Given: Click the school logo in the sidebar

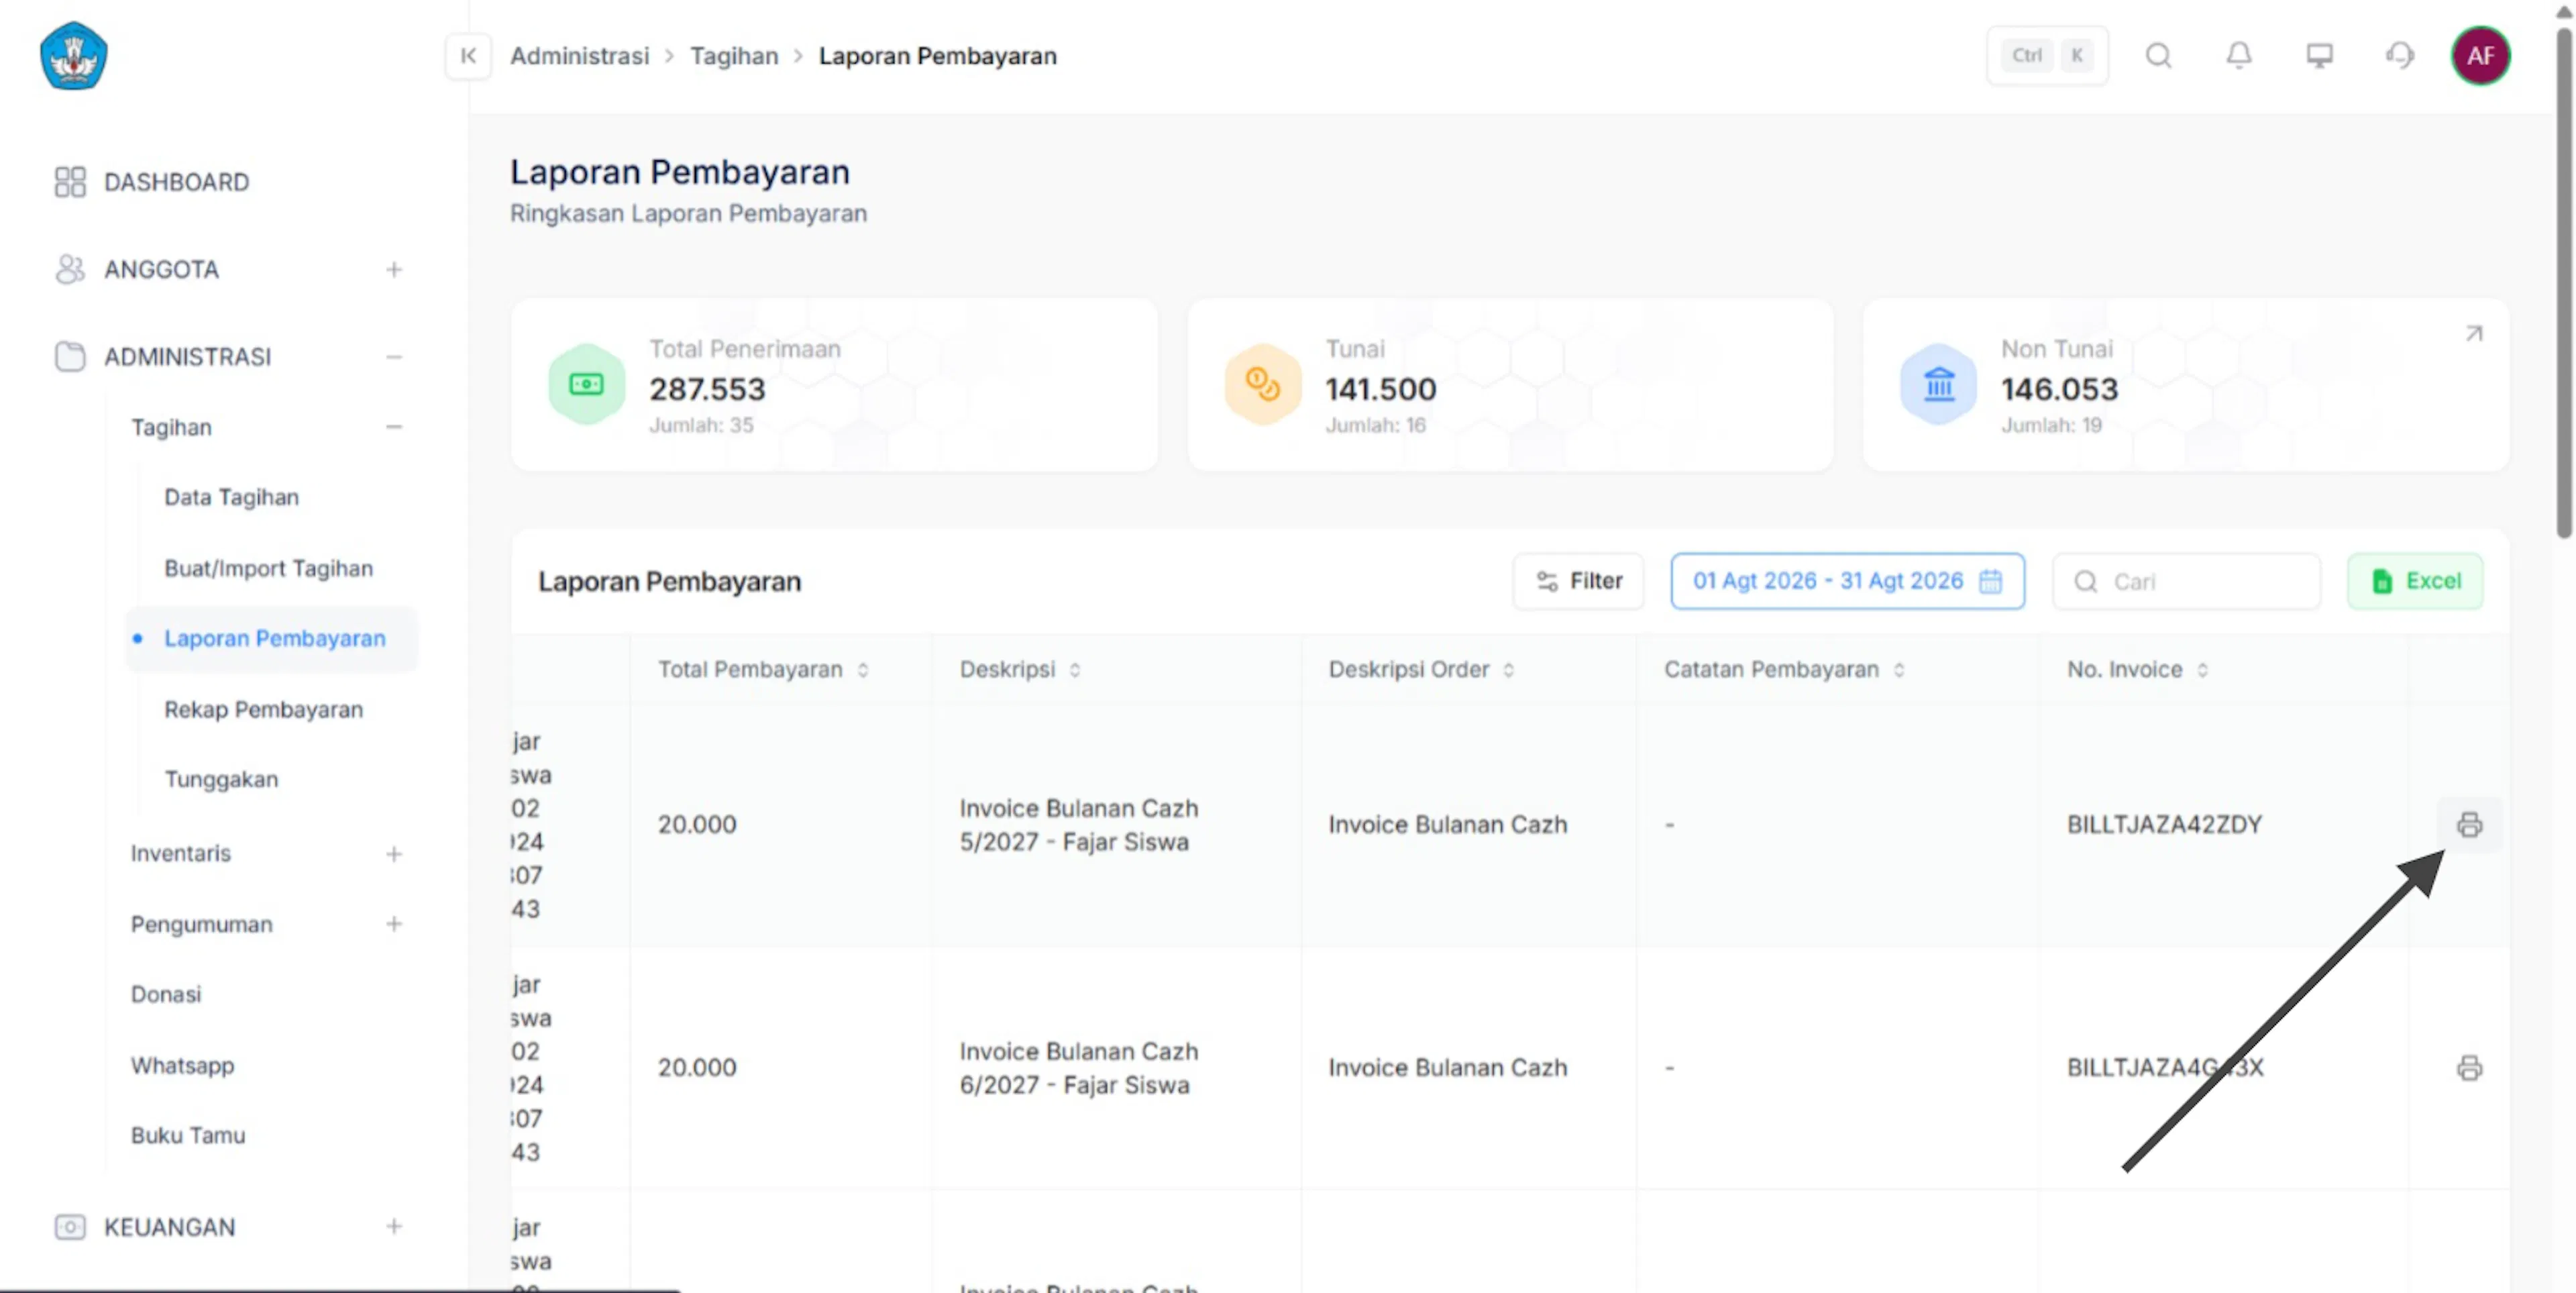Looking at the screenshot, I should (x=73, y=56).
